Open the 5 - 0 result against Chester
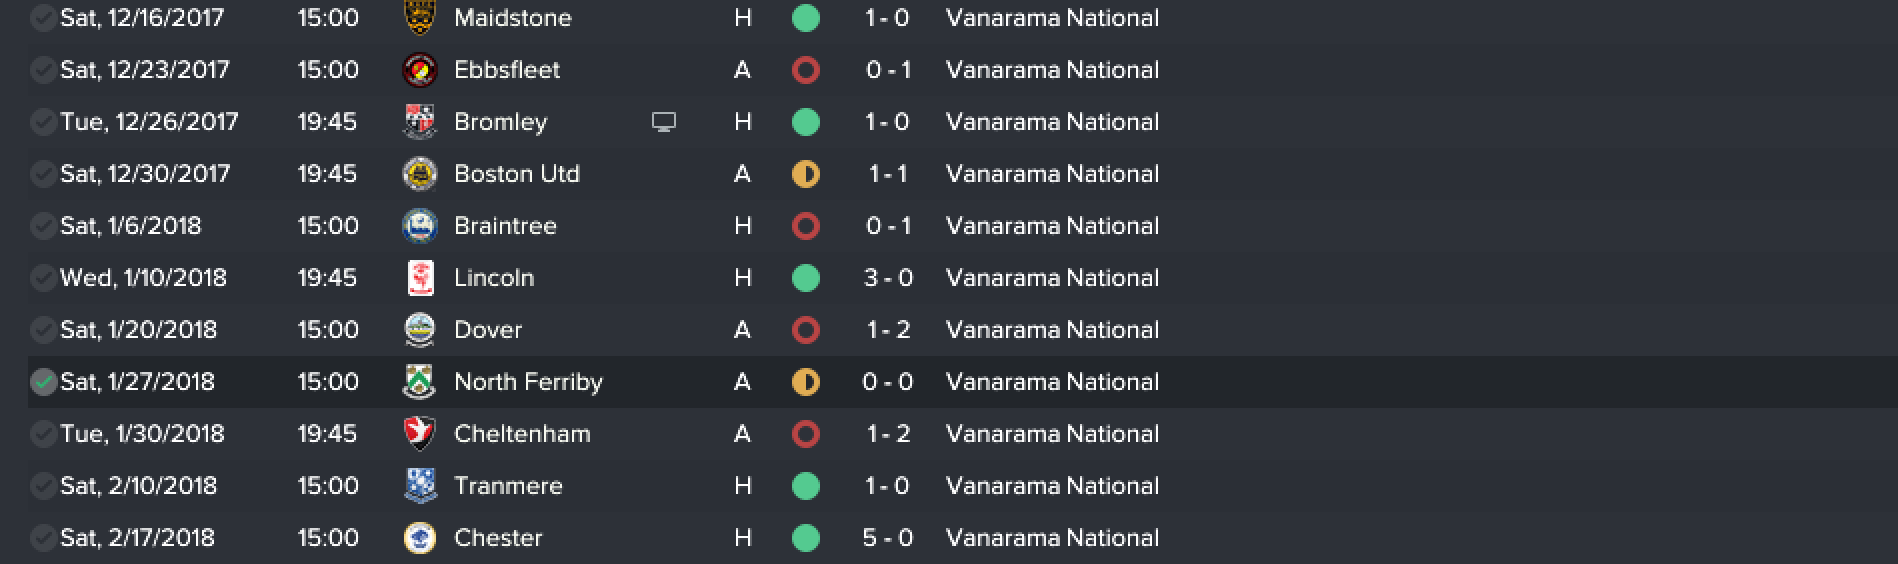 (888, 538)
